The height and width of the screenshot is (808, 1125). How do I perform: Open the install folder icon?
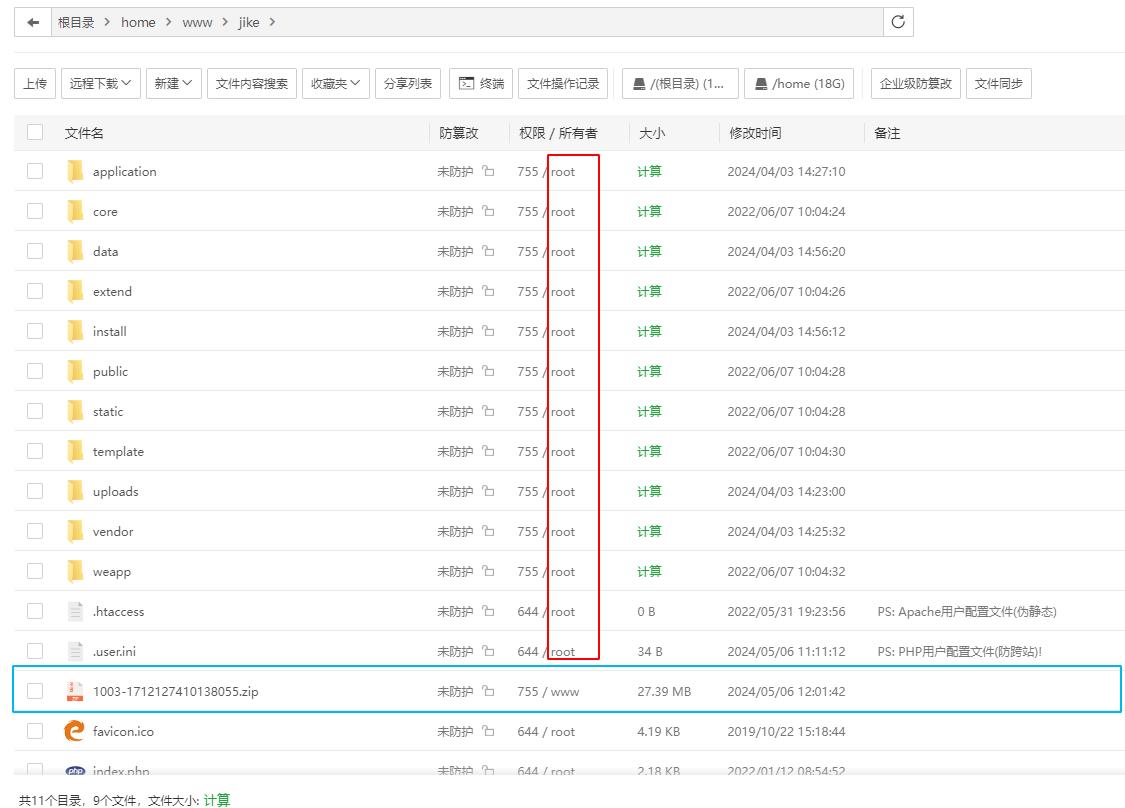[x=75, y=332]
